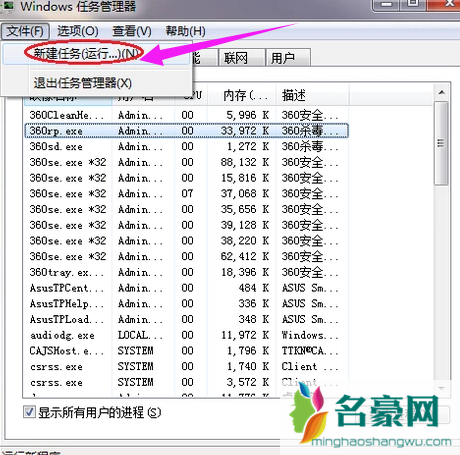Select the audiodg.exe process row
This screenshot has height=455, width=460.
(187, 335)
